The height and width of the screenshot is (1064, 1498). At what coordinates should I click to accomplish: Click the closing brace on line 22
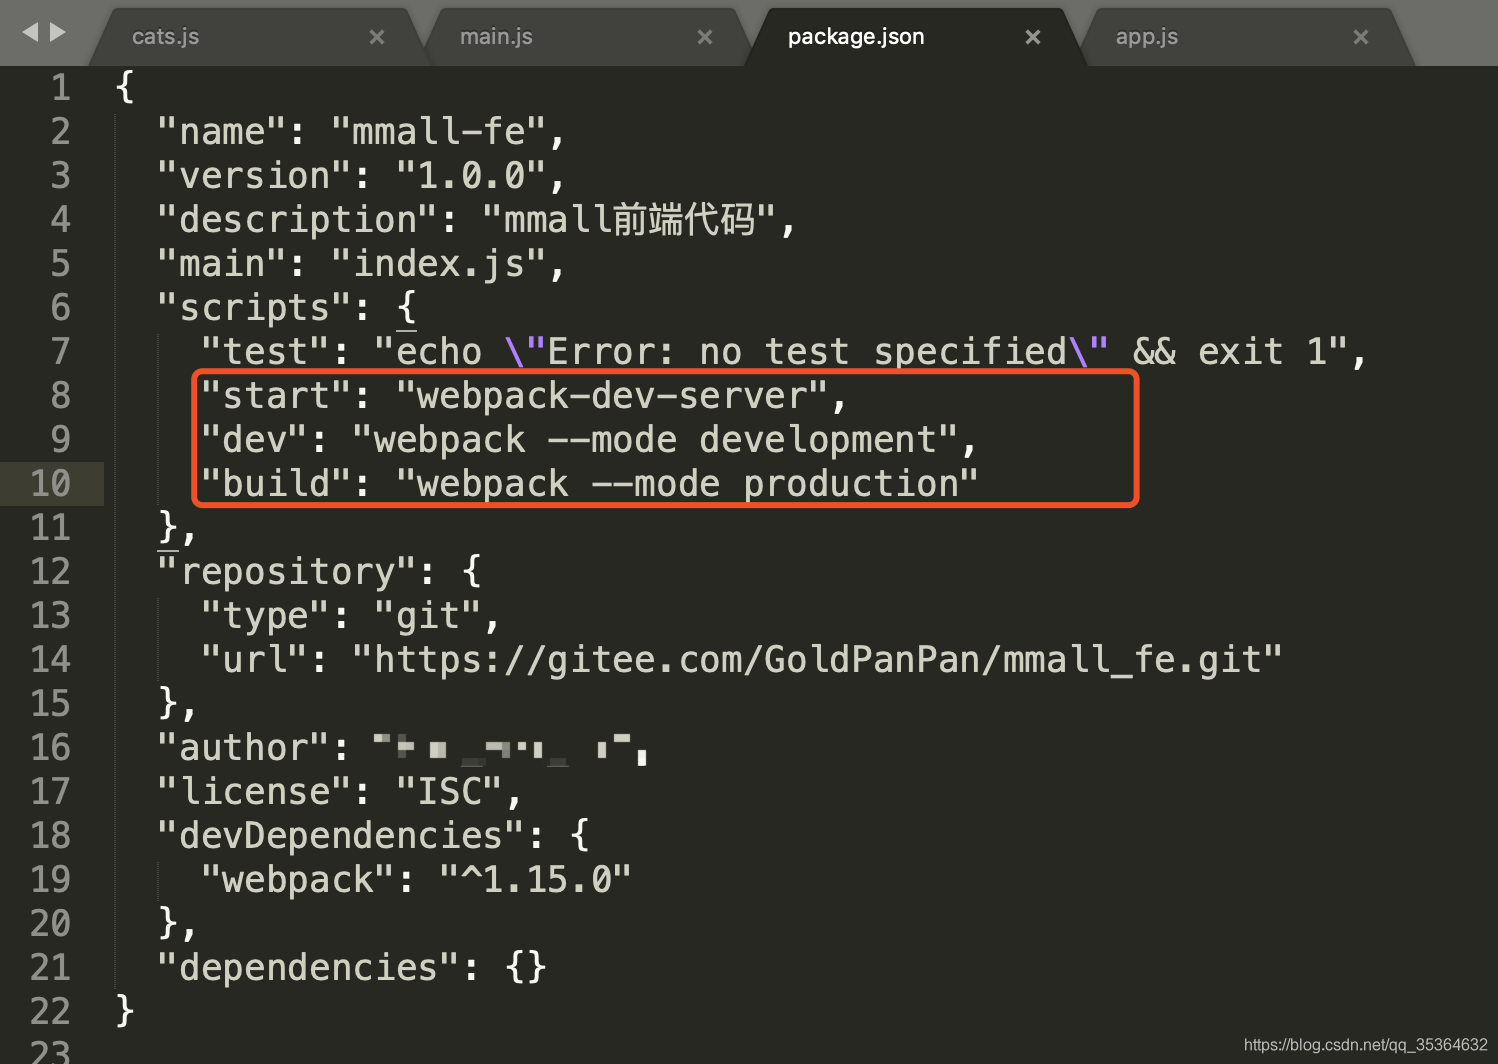(x=125, y=1011)
